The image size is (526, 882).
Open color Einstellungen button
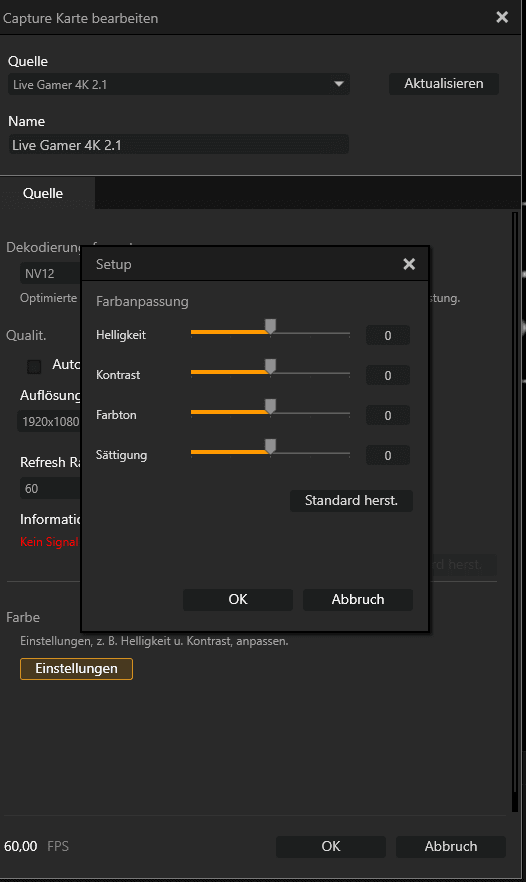(x=77, y=669)
